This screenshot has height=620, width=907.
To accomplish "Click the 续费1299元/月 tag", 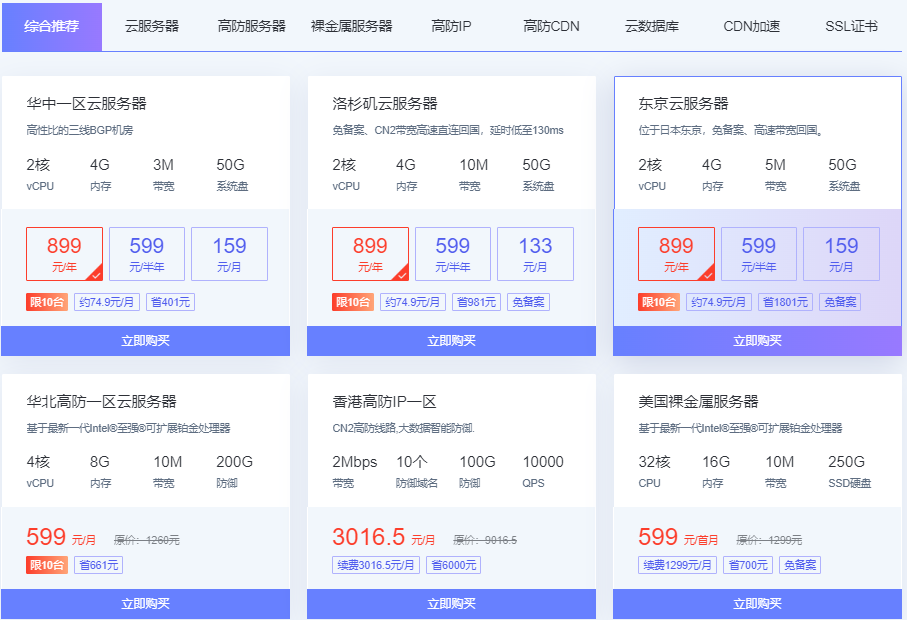I will tap(677, 565).
